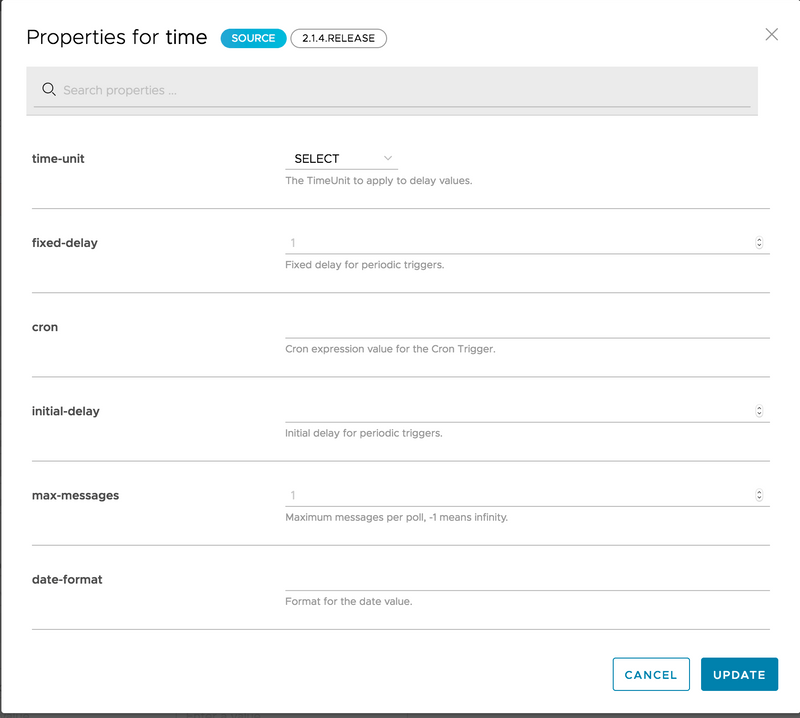Image resolution: width=800 pixels, height=718 pixels.
Task: Click the fixed-delay spinner arrows
Action: coord(759,242)
